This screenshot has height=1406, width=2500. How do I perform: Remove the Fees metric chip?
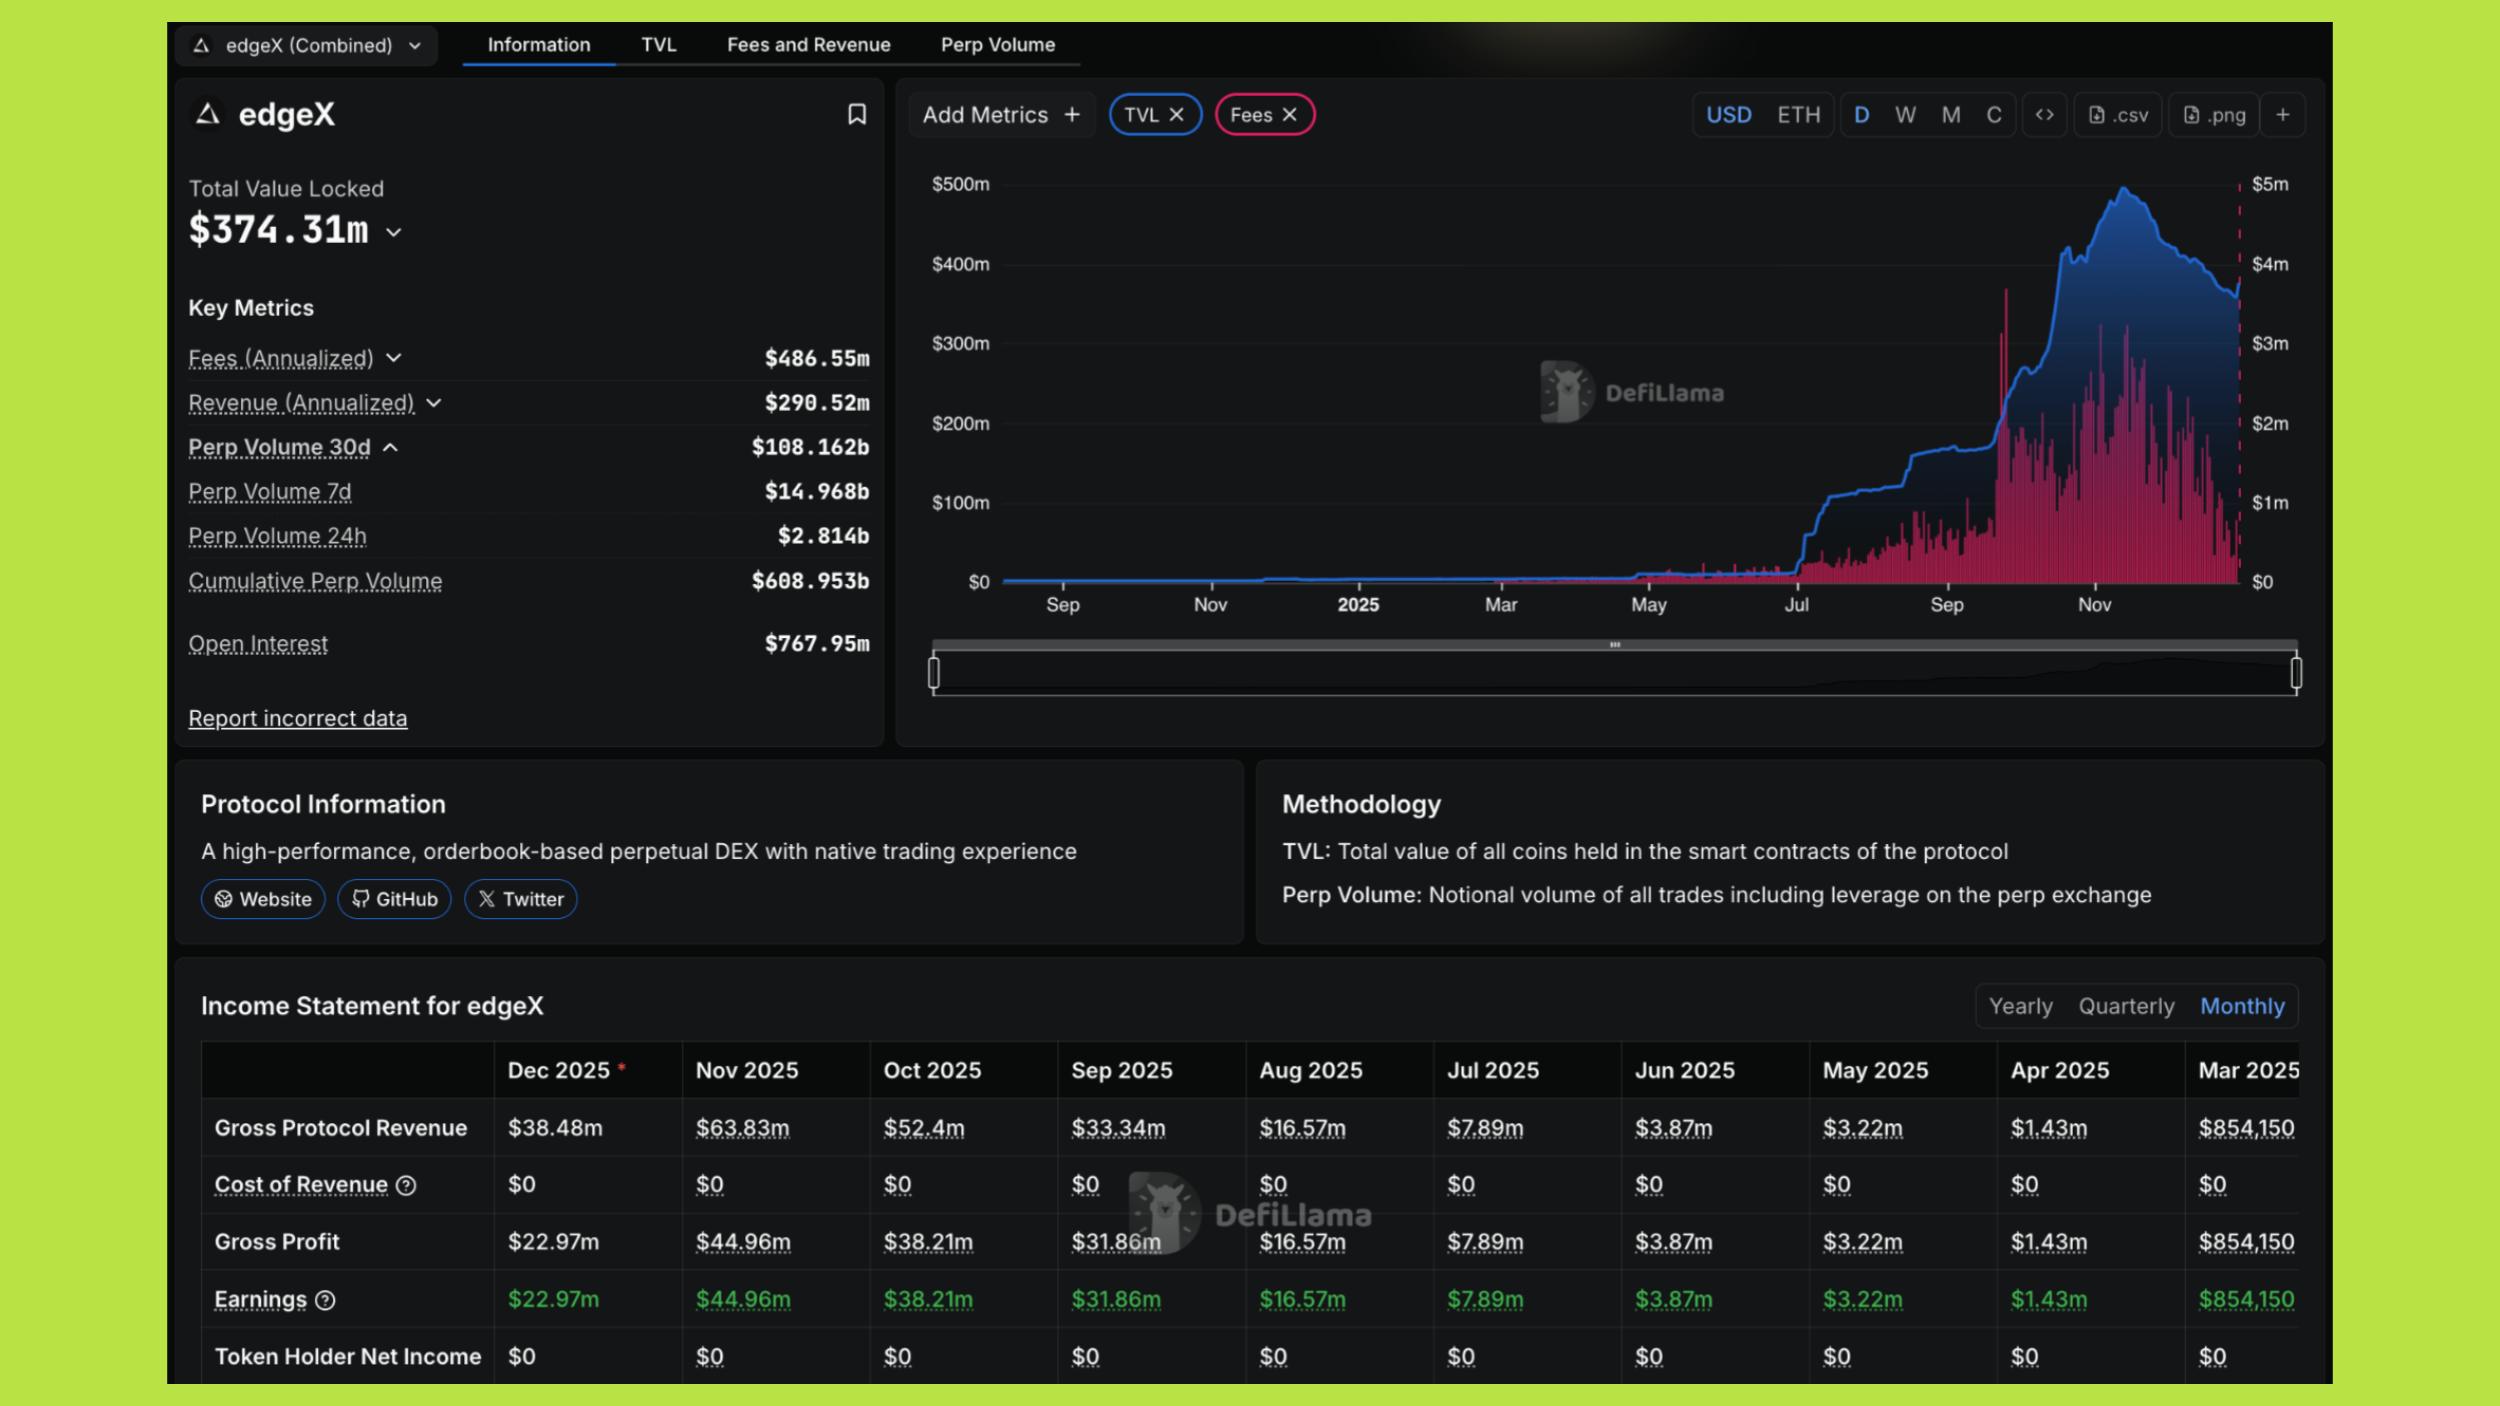coord(1290,115)
